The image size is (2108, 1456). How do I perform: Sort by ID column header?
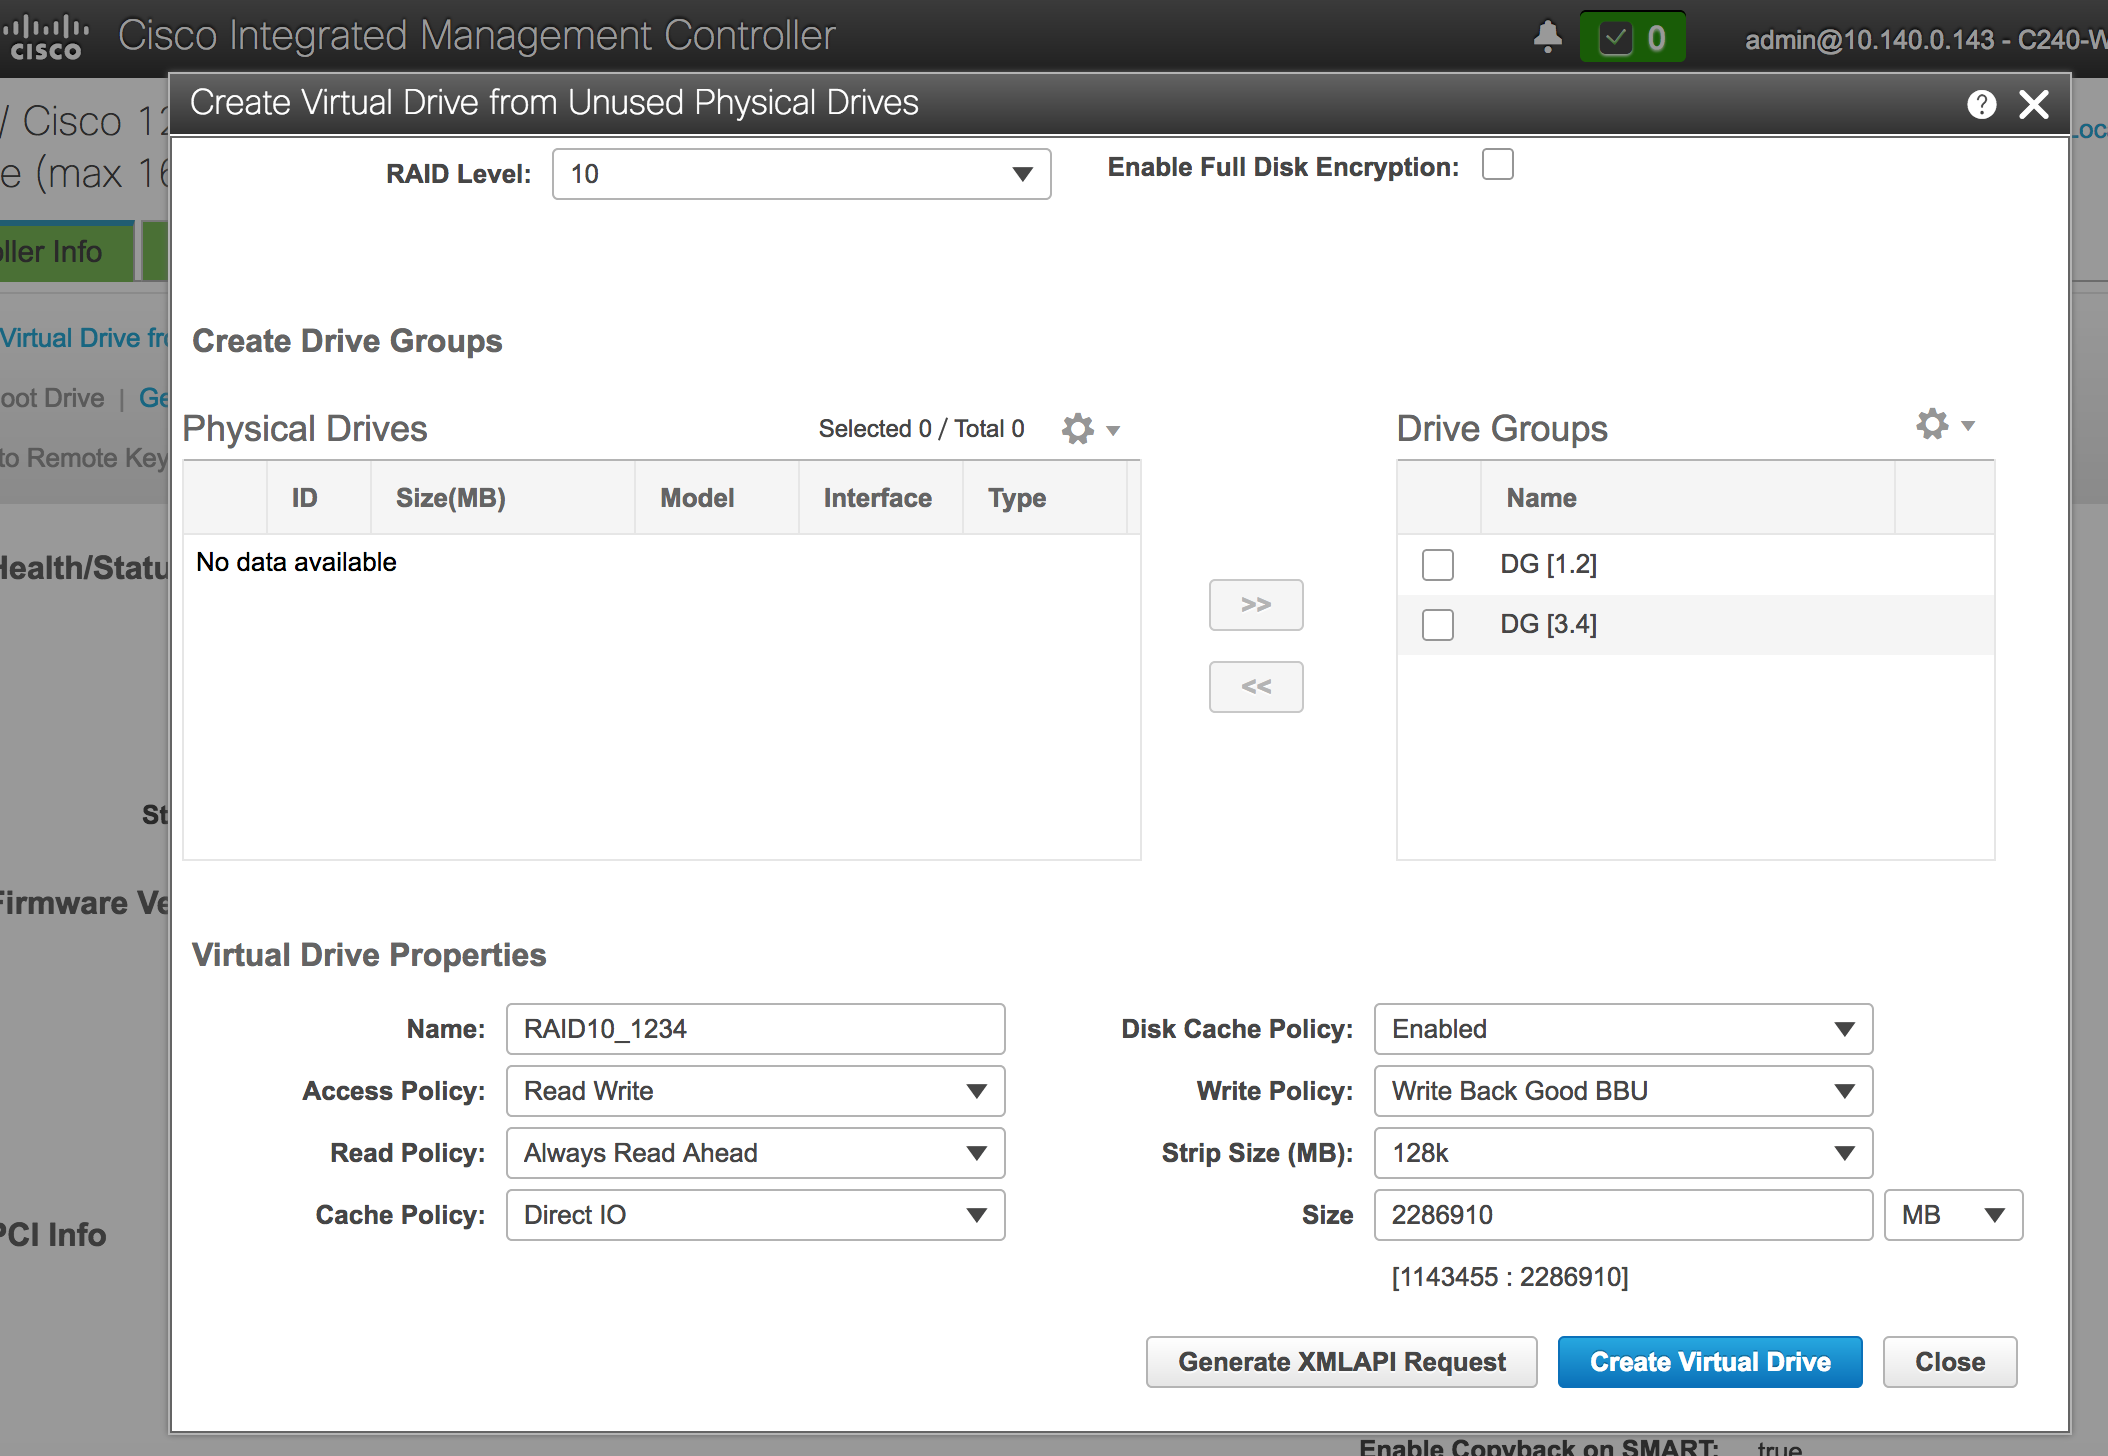click(318, 498)
